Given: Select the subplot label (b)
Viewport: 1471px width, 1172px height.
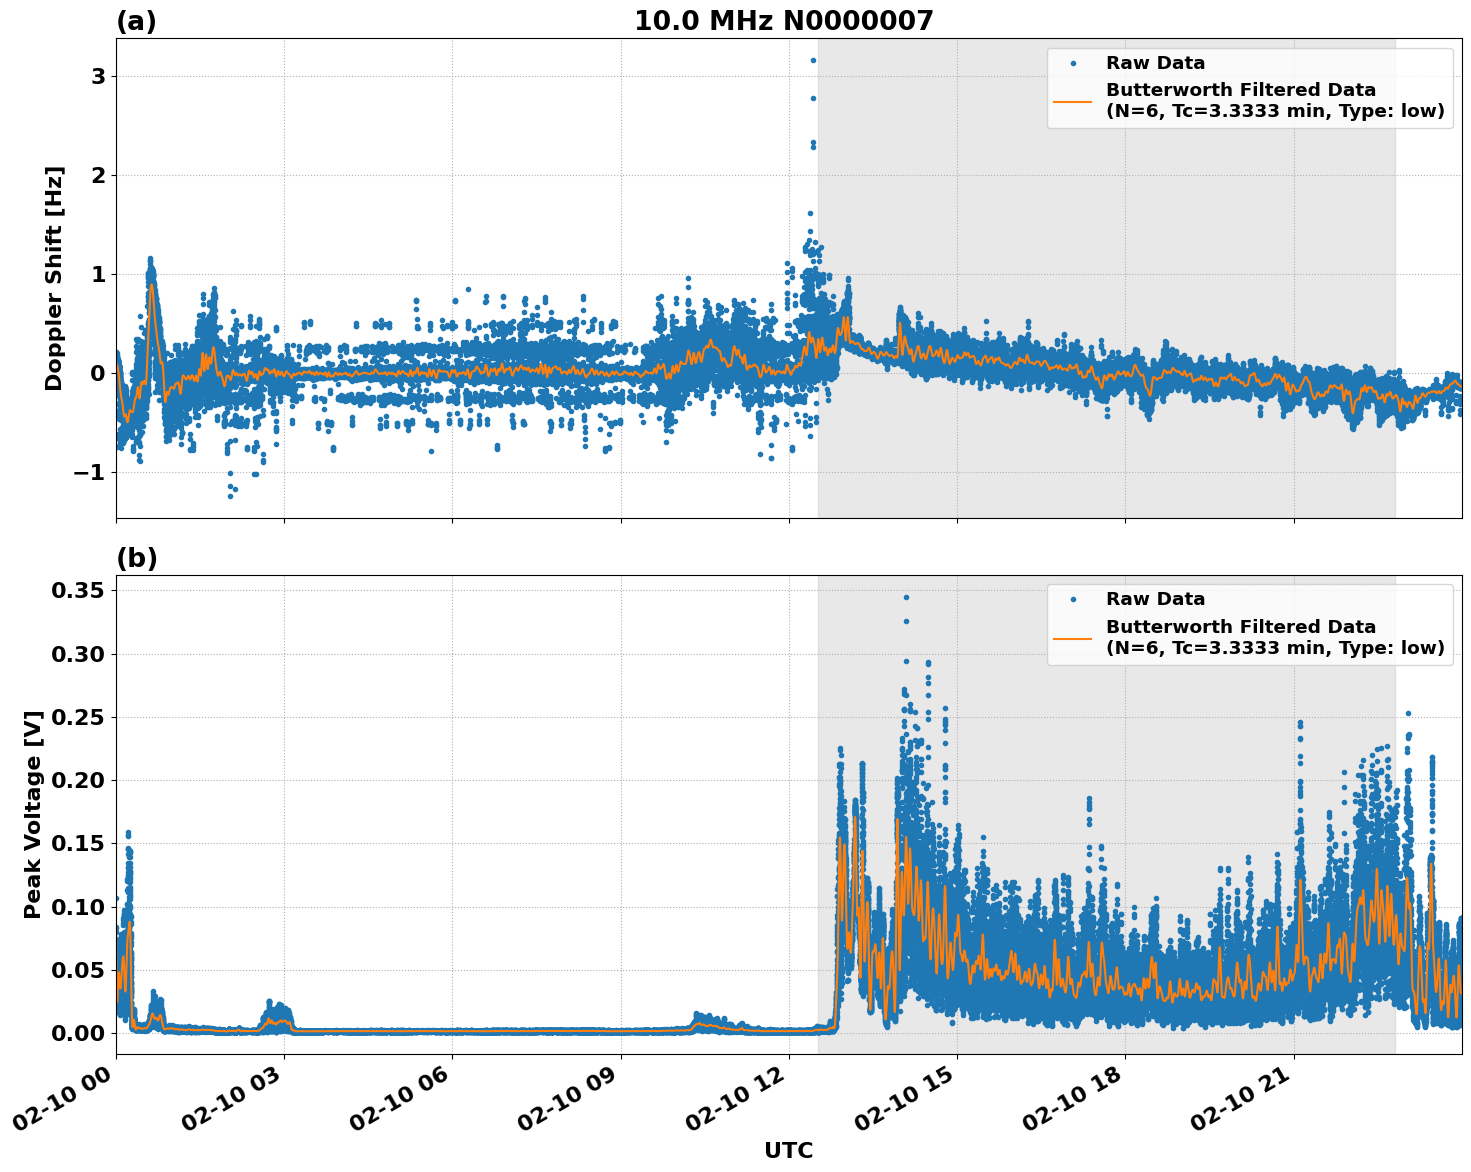Looking at the screenshot, I should tap(137, 557).
